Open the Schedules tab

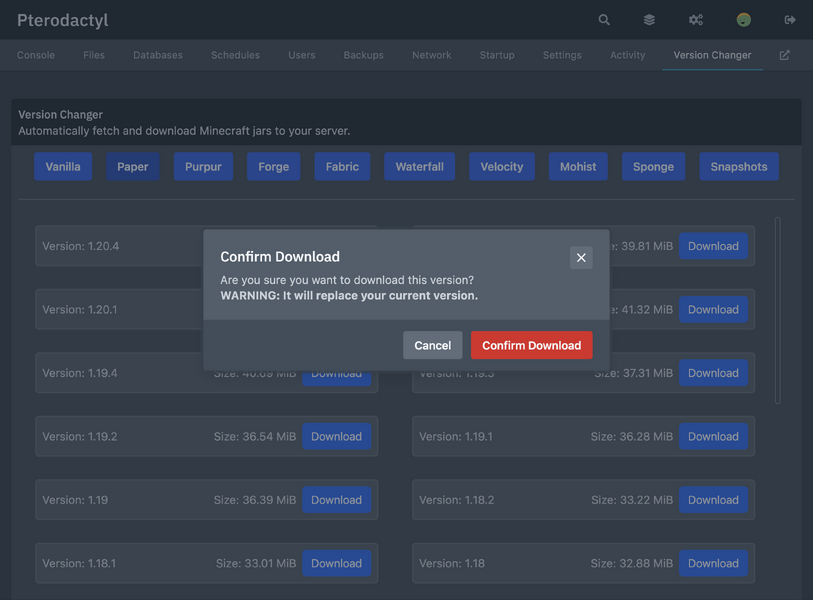pos(235,55)
